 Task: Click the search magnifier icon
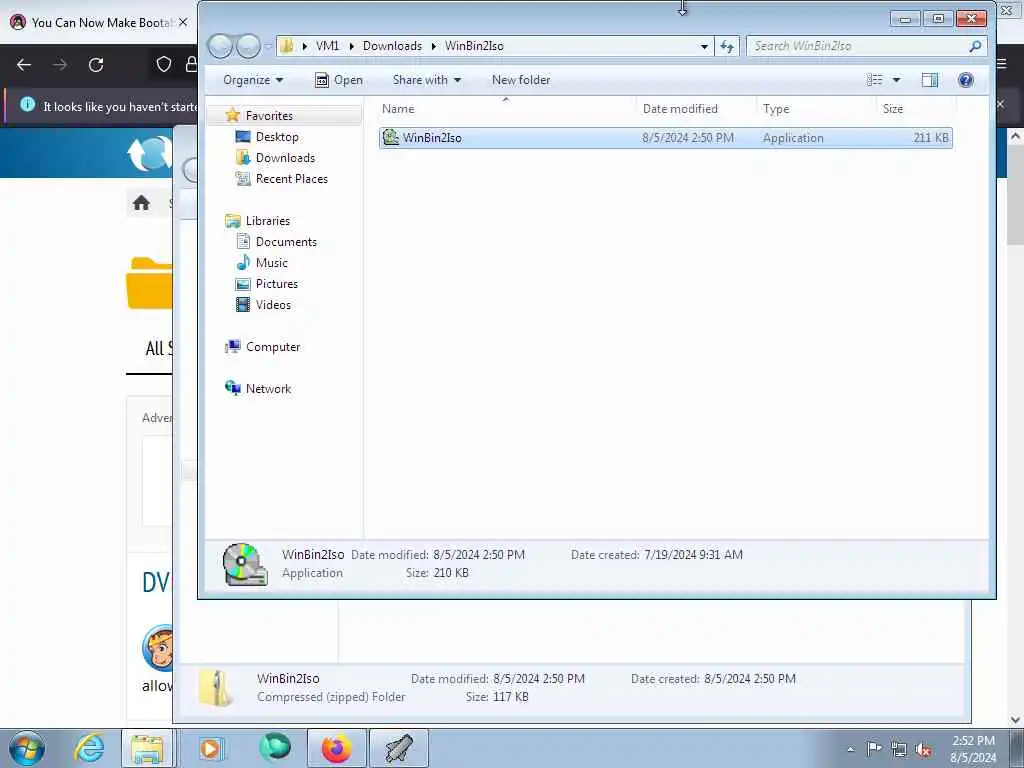pos(975,46)
